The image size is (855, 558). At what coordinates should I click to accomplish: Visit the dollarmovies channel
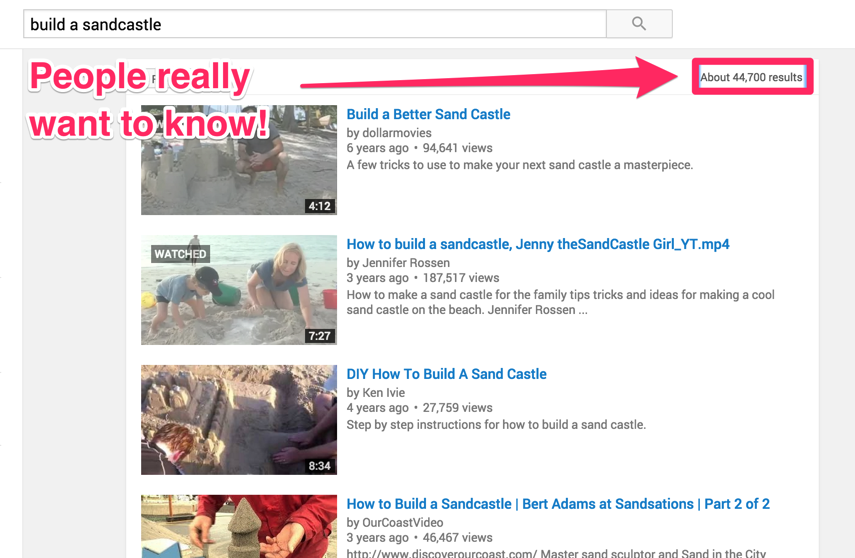[x=396, y=133]
